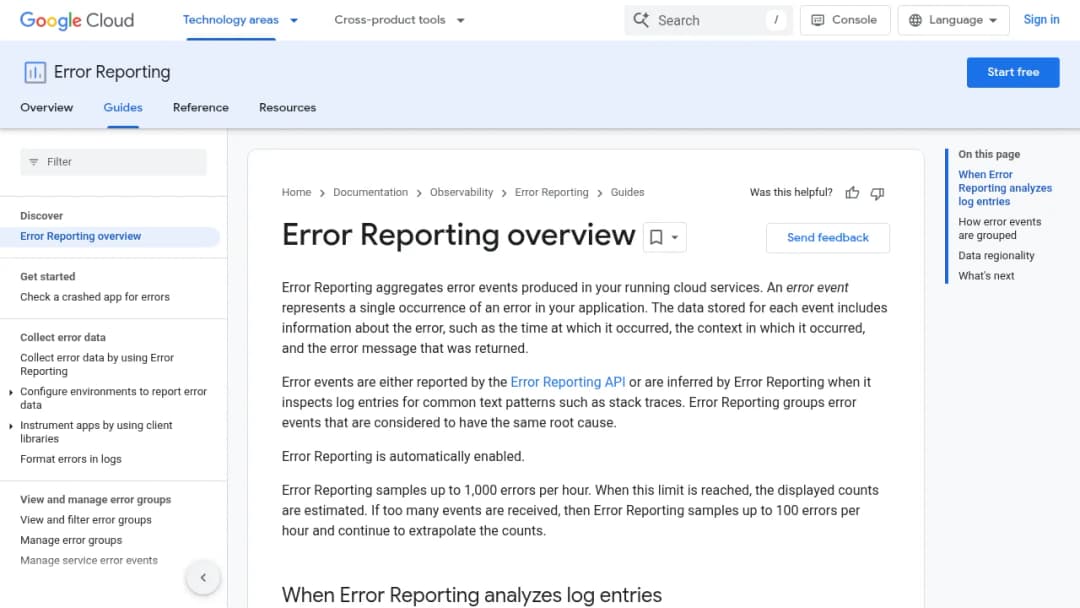Click the Console icon in header
This screenshot has height=608, width=1080.
[x=818, y=20]
